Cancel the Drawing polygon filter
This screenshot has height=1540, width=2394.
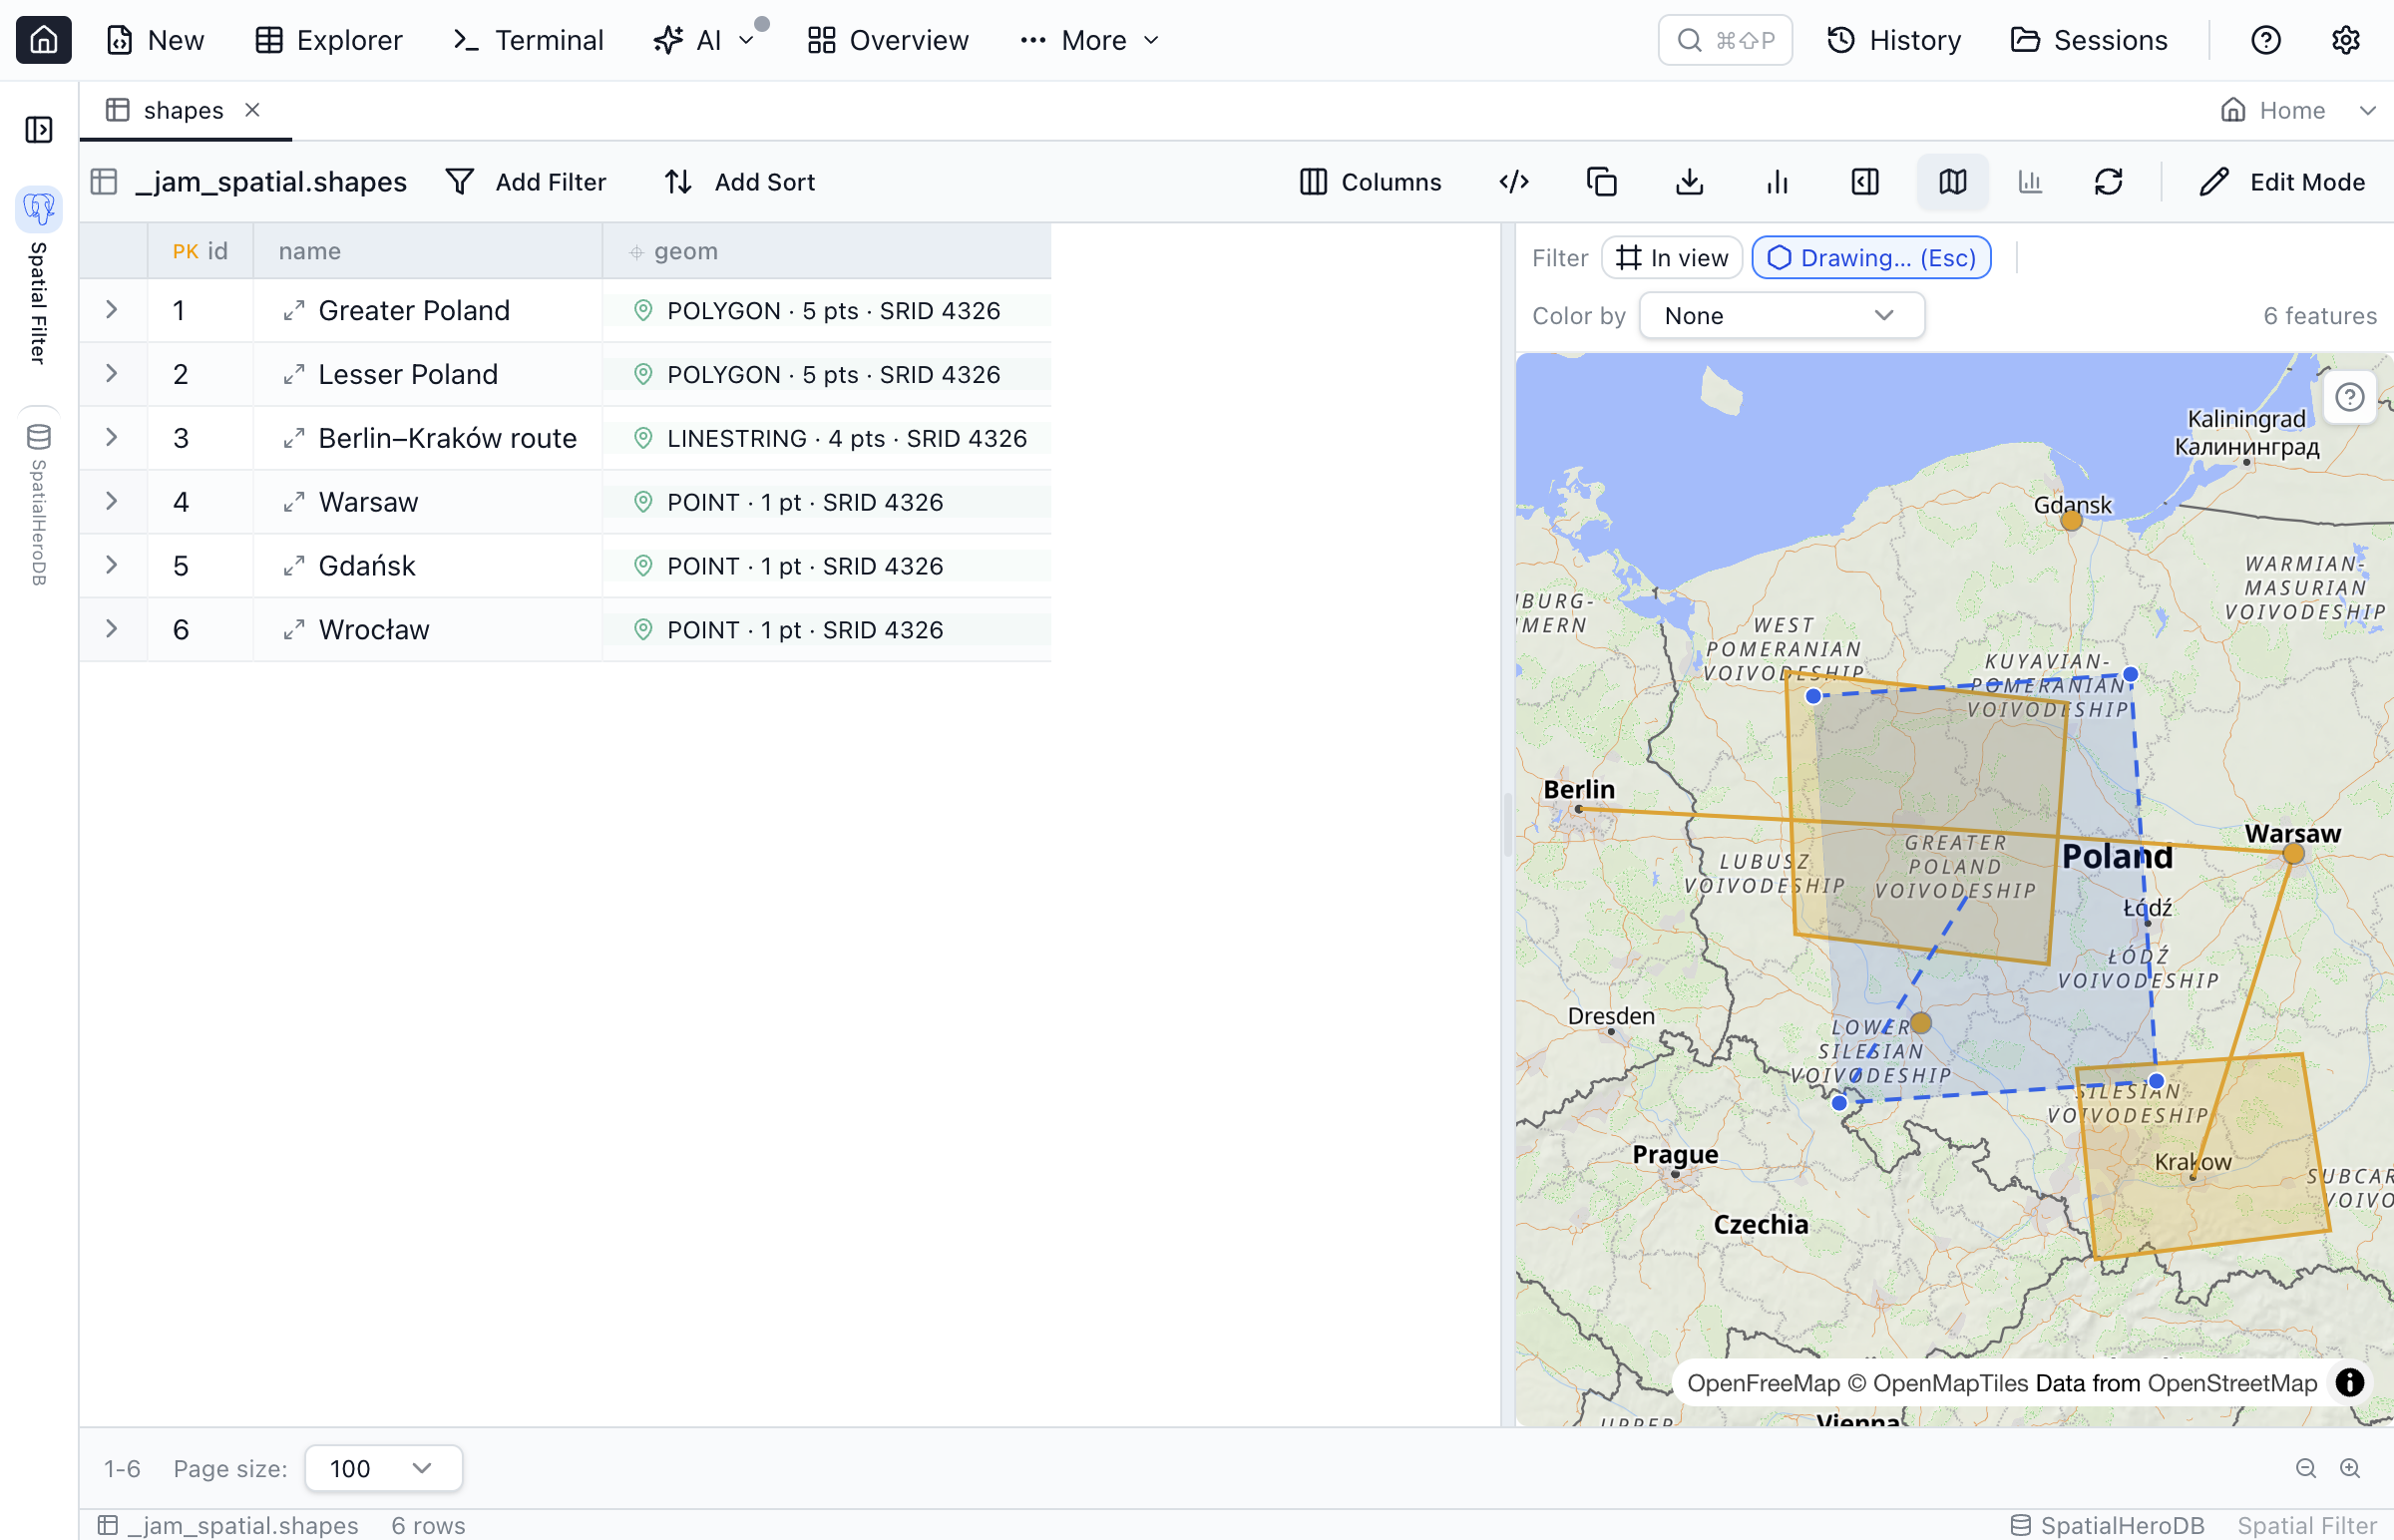tap(1871, 258)
